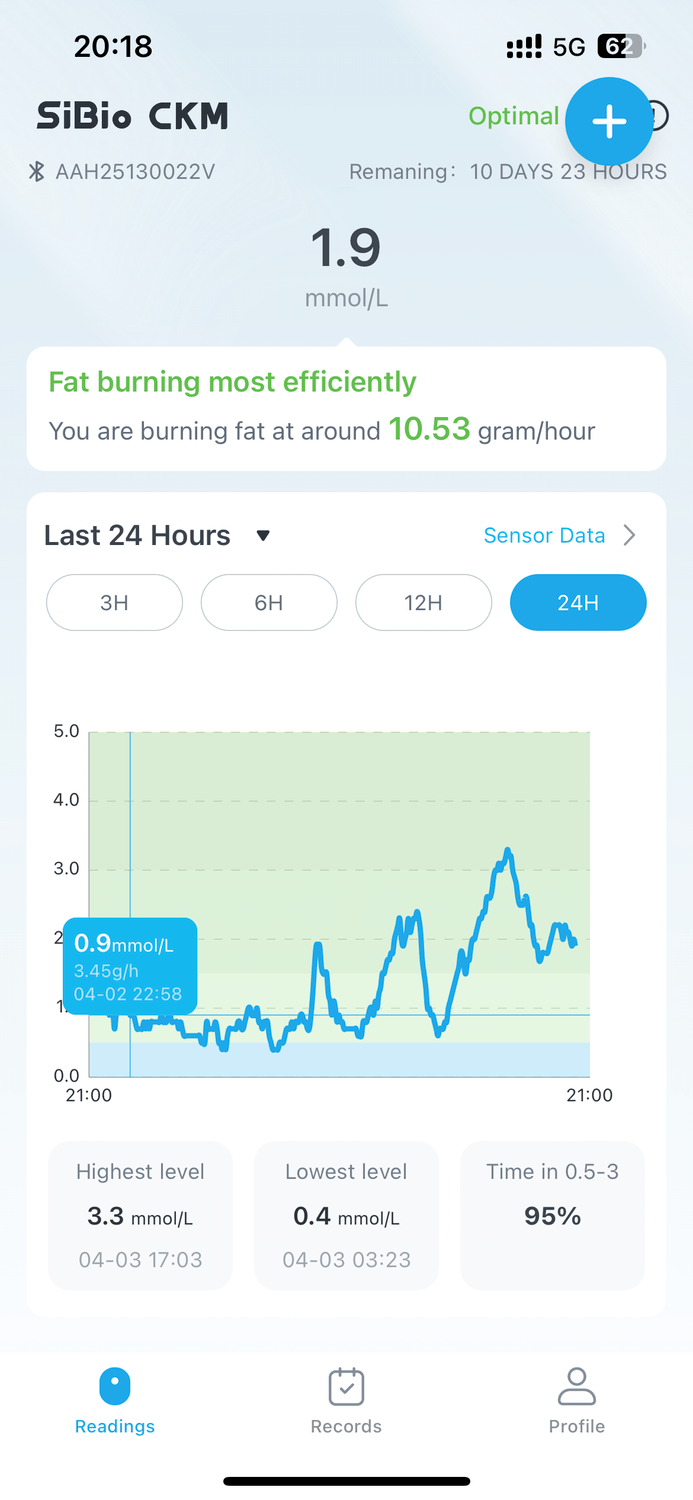Select the 6H time range
Screen dimensions: 693x1500
click(x=269, y=602)
